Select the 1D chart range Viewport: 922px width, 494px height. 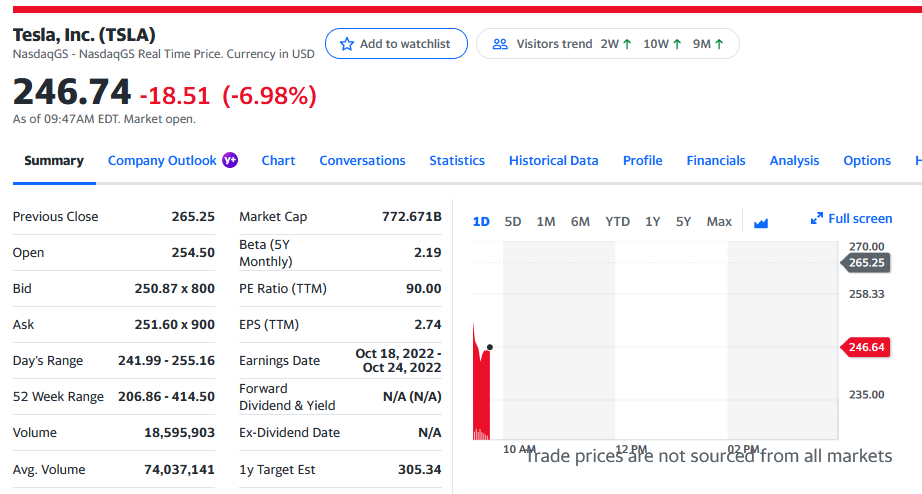(x=481, y=222)
